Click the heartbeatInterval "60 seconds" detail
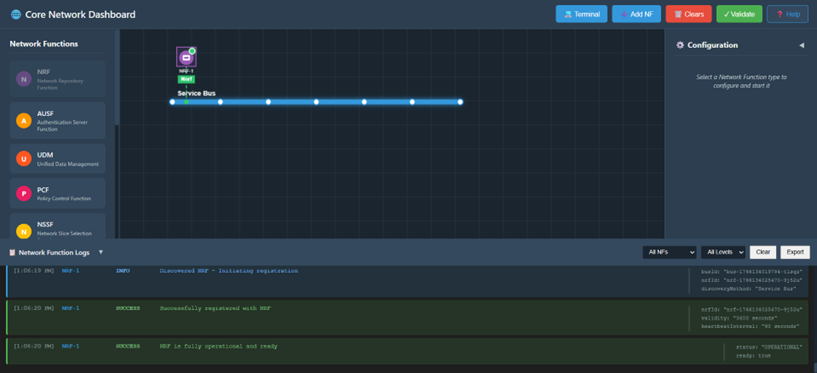817x373 pixels. coord(750,326)
